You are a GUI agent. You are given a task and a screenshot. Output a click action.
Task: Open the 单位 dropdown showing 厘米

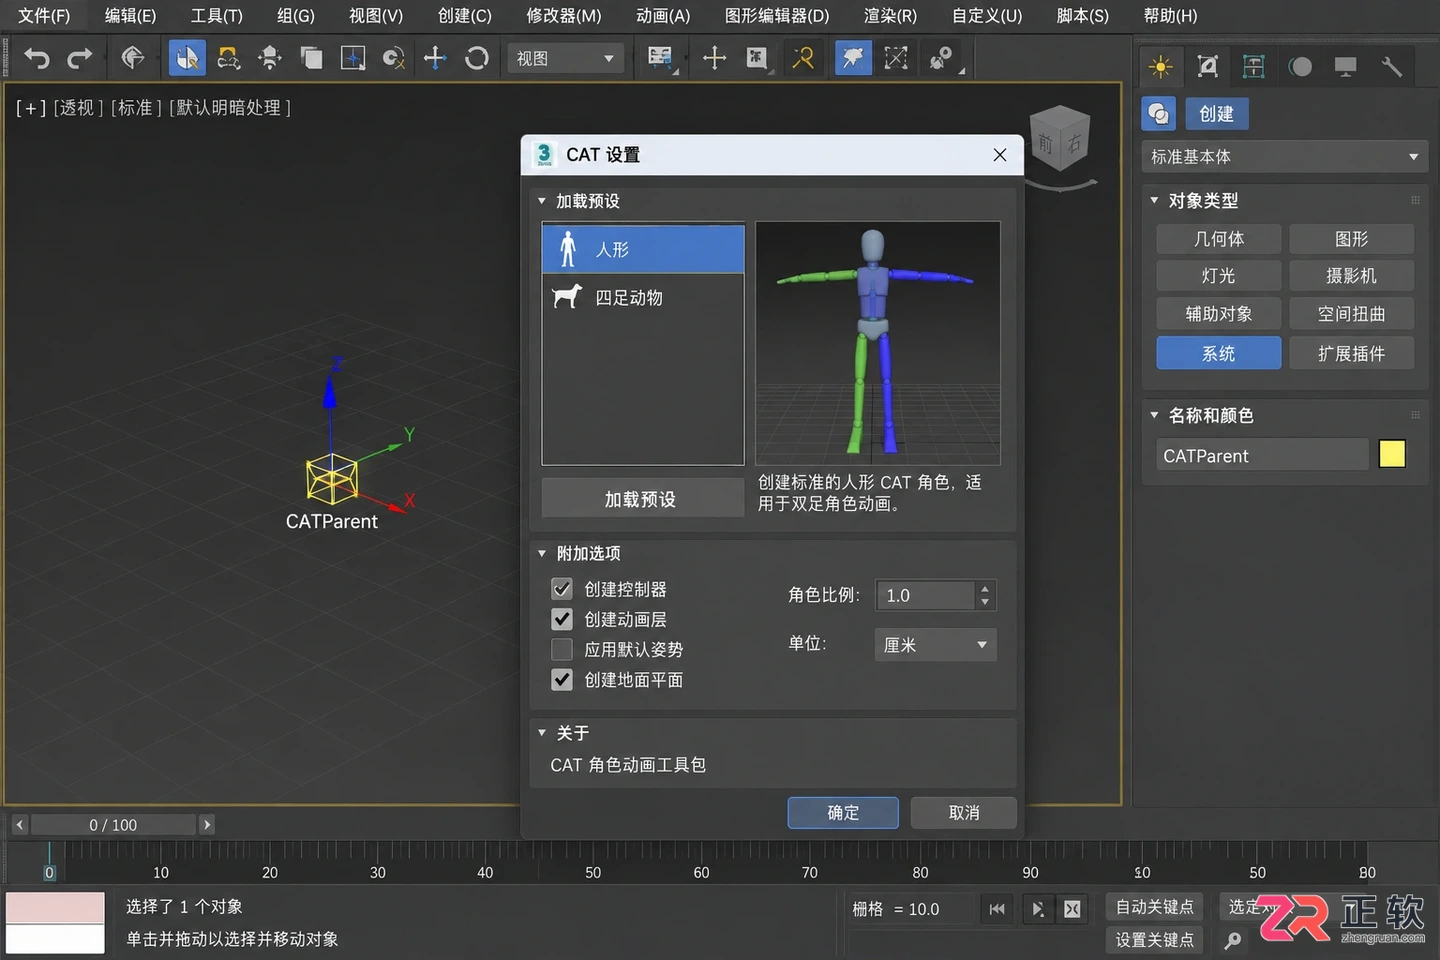tap(935, 645)
